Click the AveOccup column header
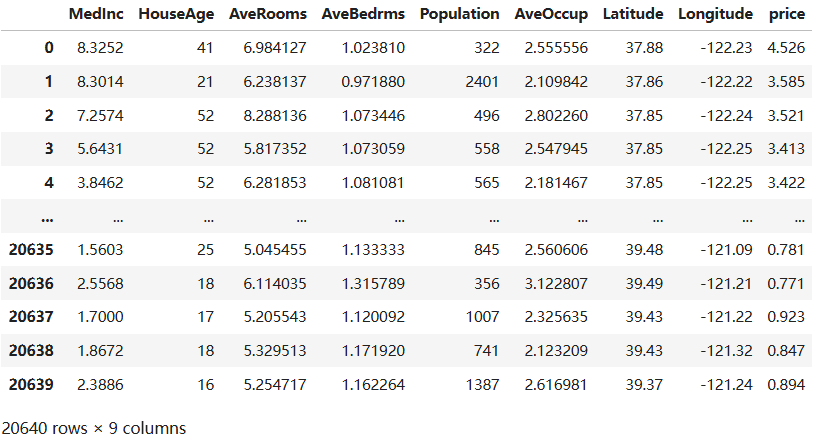The width and height of the screenshot is (818, 440). point(549,15)
